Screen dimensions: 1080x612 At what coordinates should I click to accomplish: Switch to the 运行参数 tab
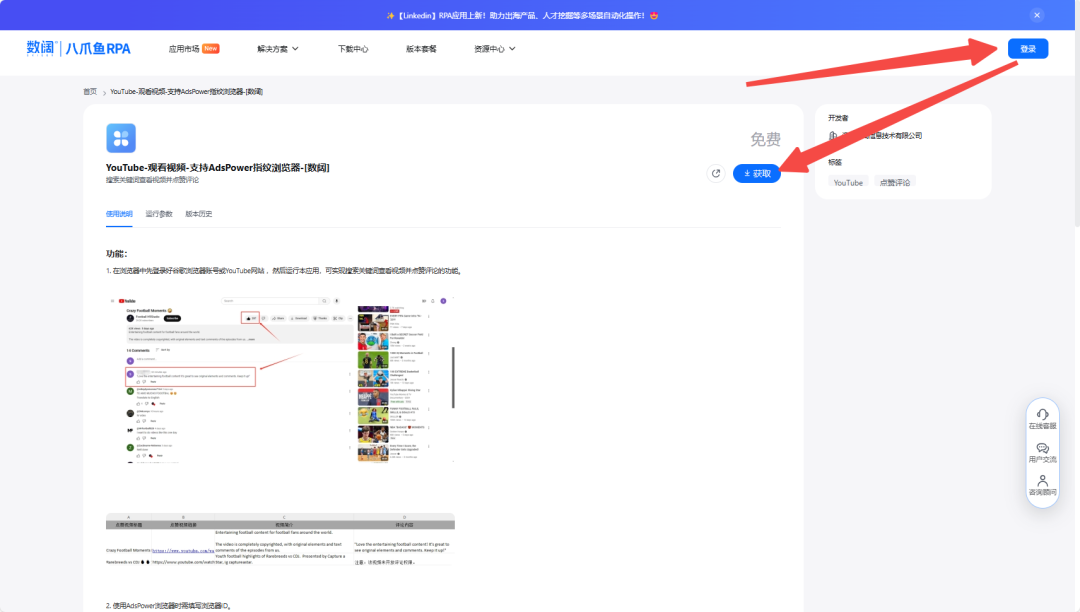pyautogui.click(x=159, y=214)
